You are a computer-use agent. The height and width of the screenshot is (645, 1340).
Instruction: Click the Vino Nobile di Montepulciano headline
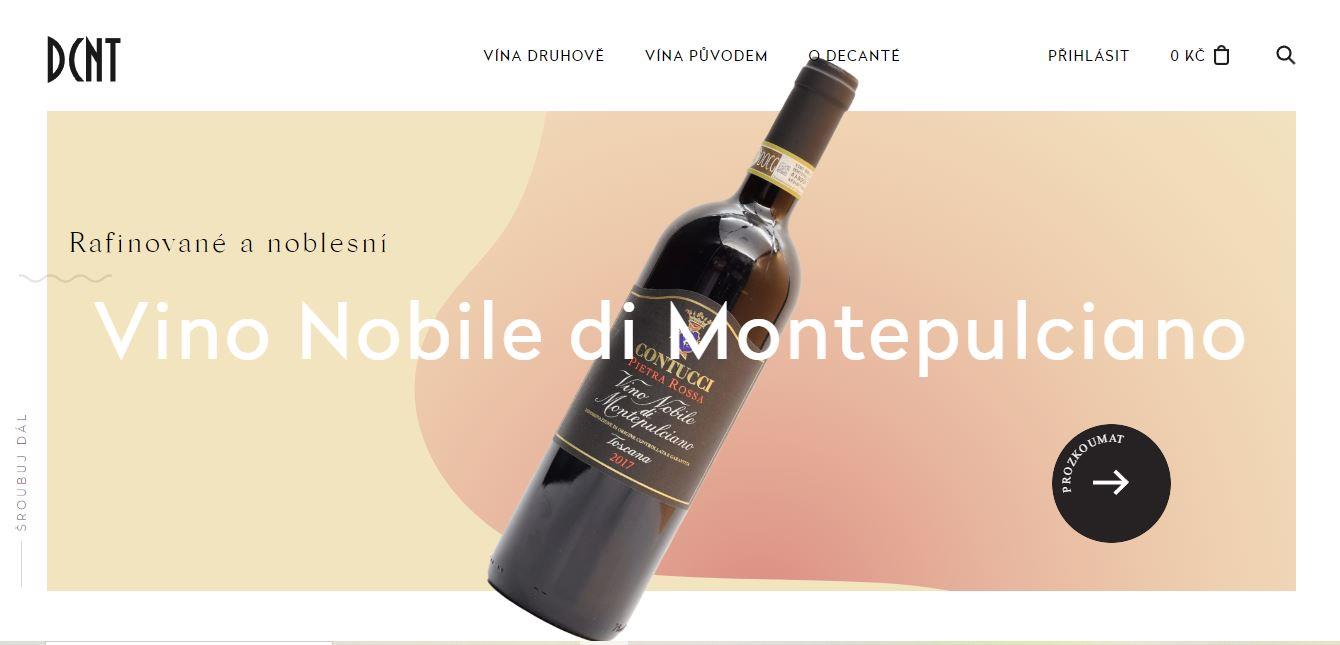670,331
